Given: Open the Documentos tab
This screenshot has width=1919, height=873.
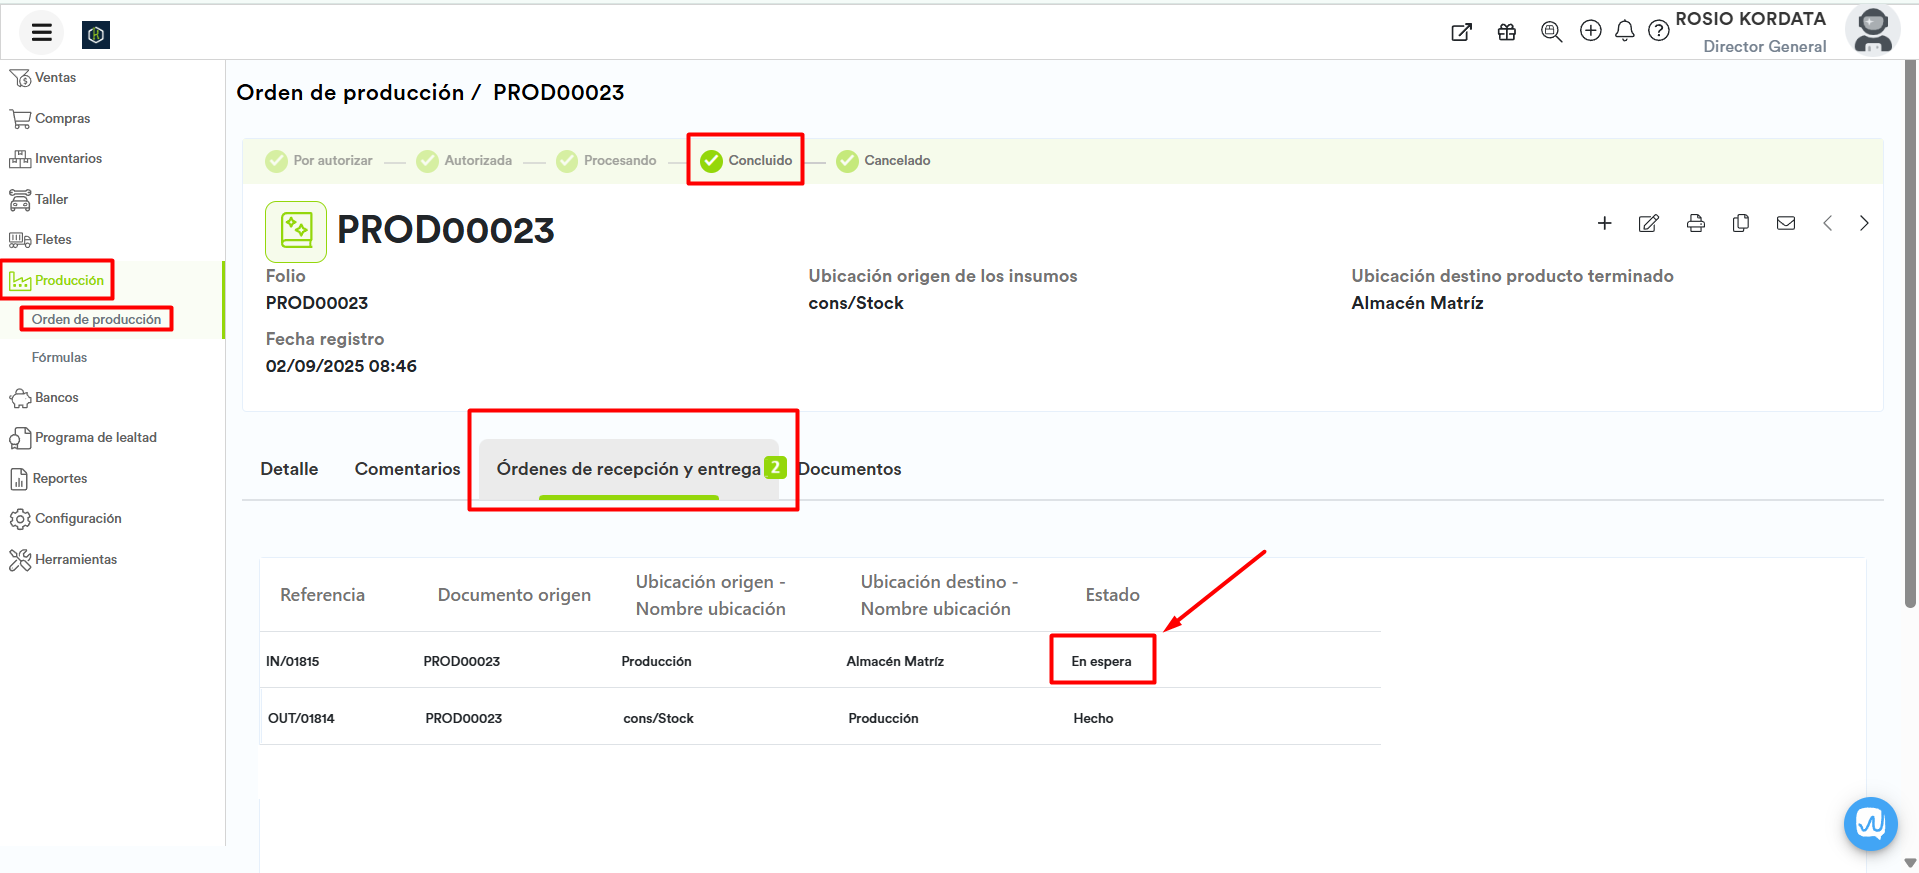Looking at the screenshot, I should coord(850,469).
